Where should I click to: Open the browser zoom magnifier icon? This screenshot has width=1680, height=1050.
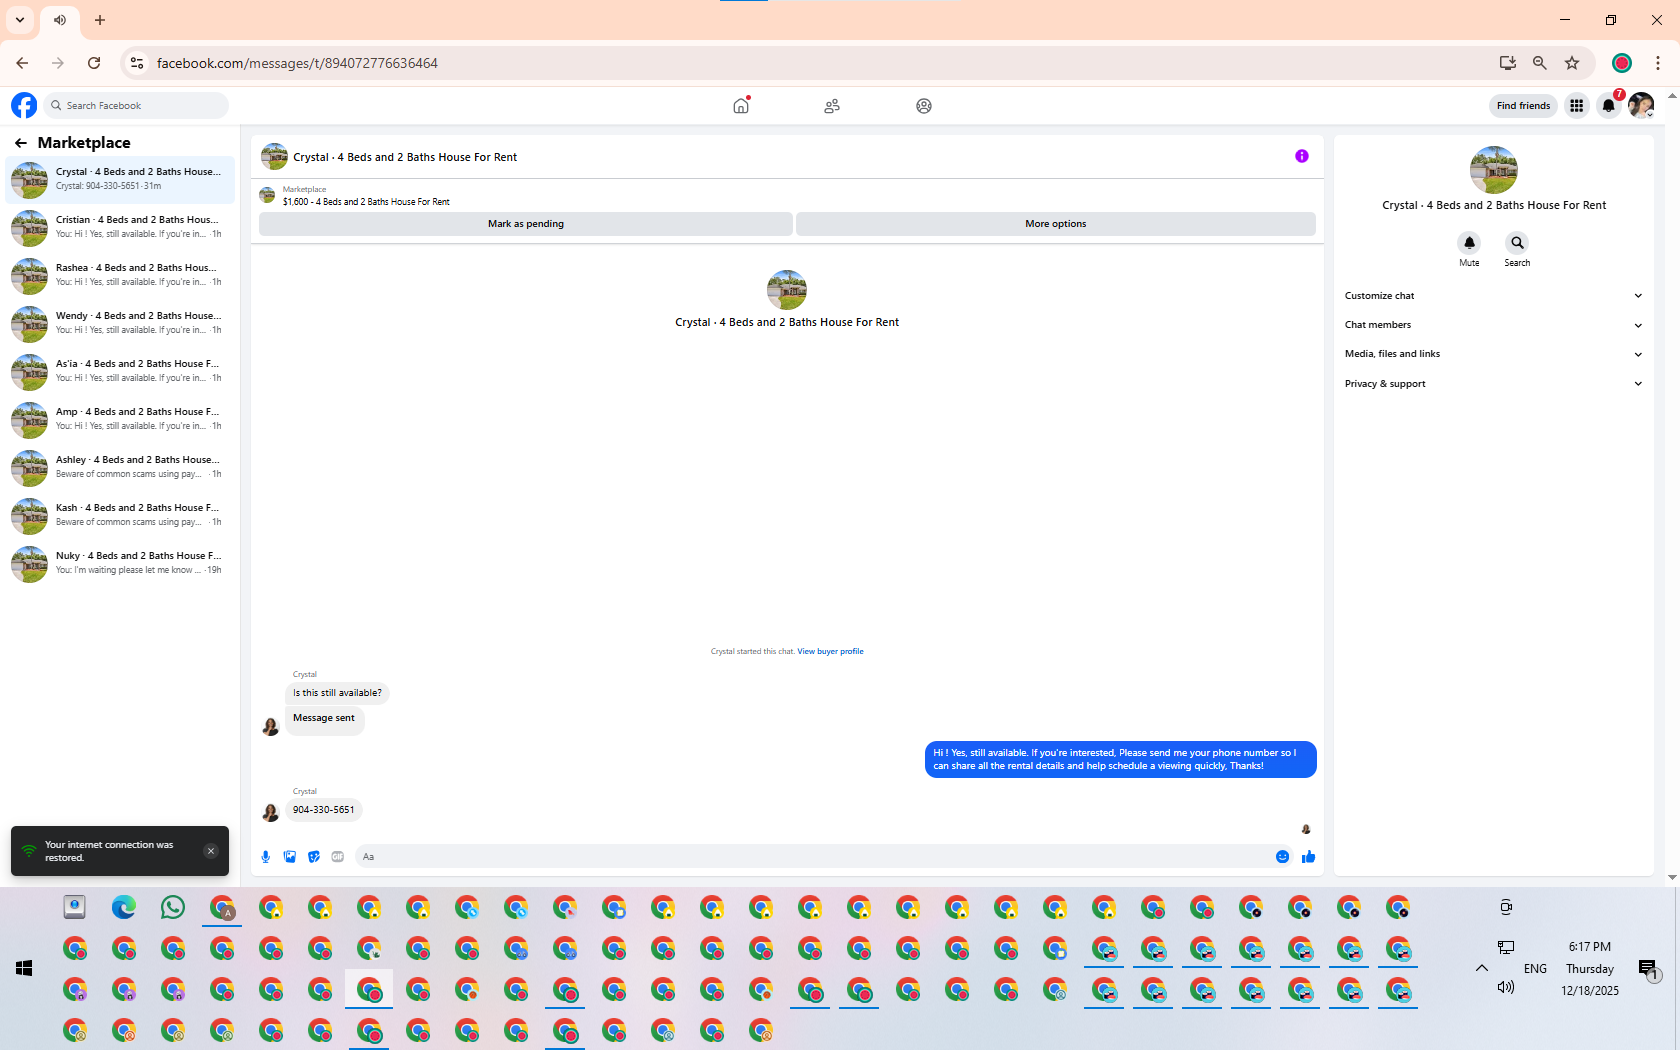[1540, 63]
